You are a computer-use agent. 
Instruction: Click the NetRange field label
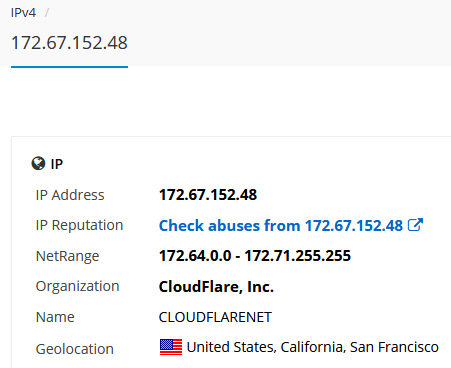pos(67,256)
